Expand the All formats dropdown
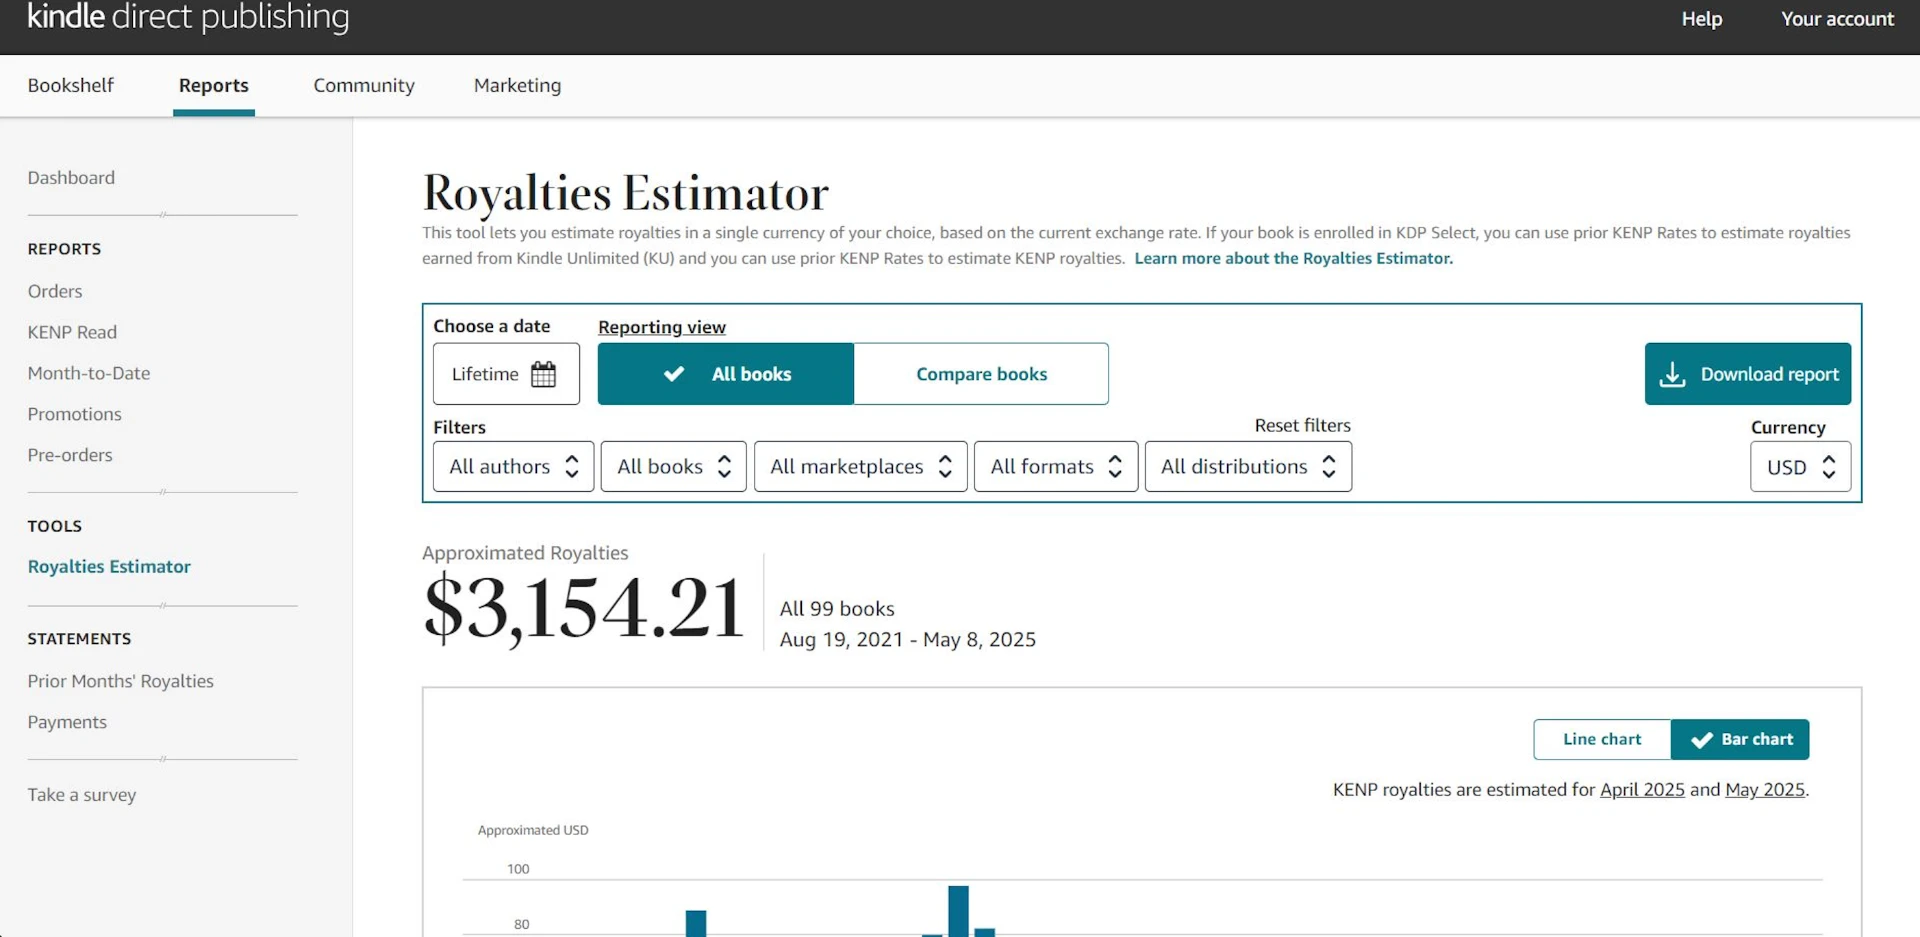1920x937 pixels. pyautogui.click(x=1056, y=466)
